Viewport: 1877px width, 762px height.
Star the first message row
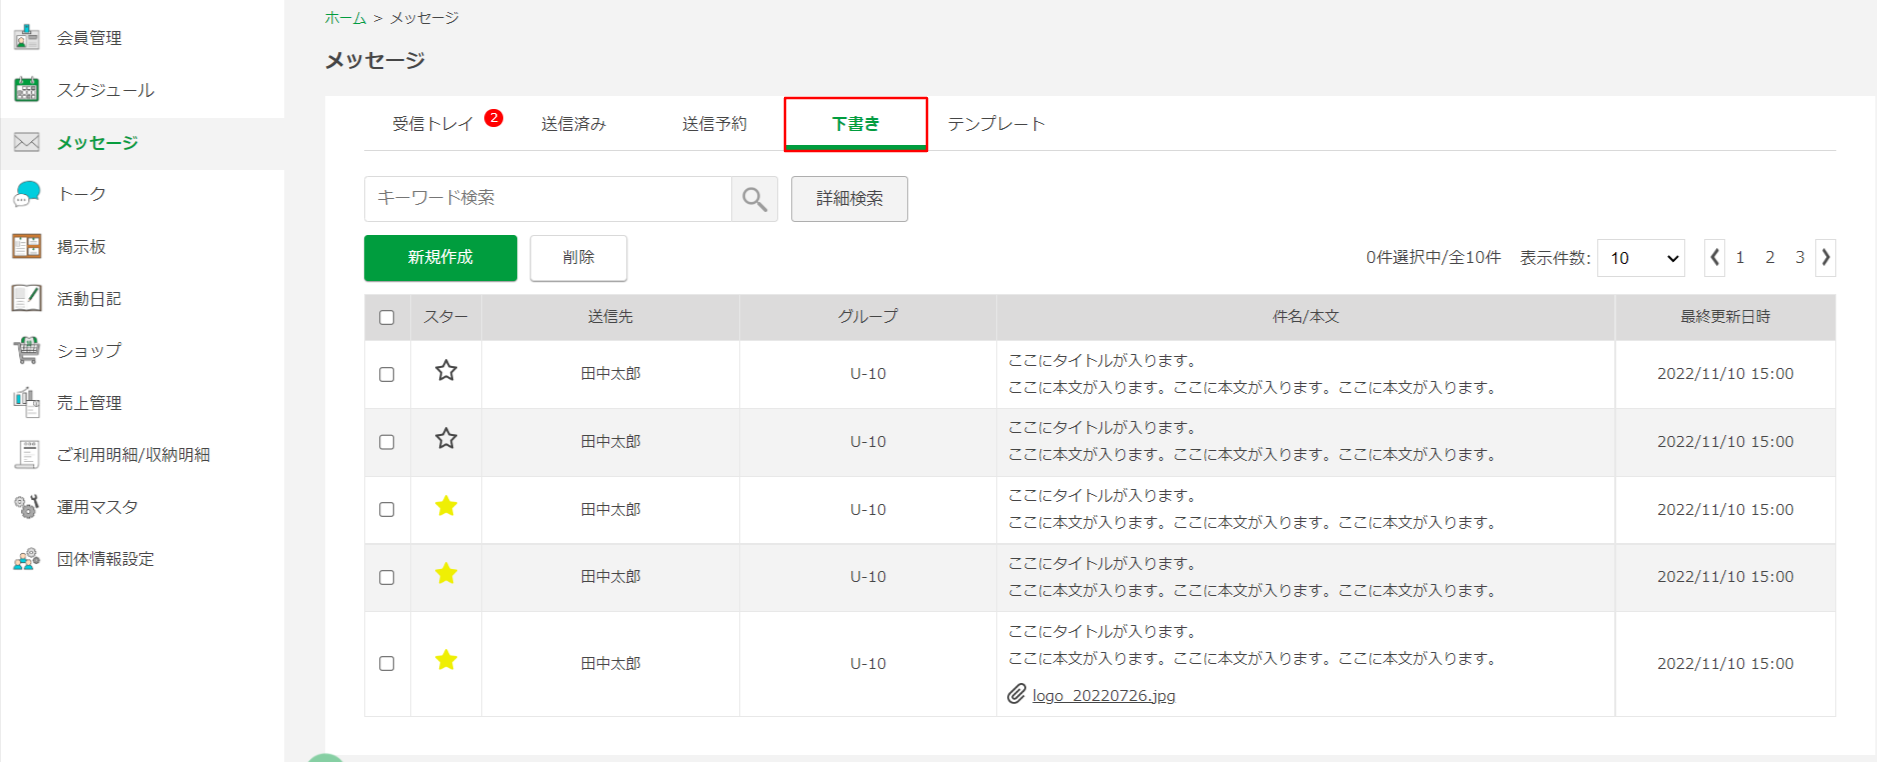tap(446, 371)
